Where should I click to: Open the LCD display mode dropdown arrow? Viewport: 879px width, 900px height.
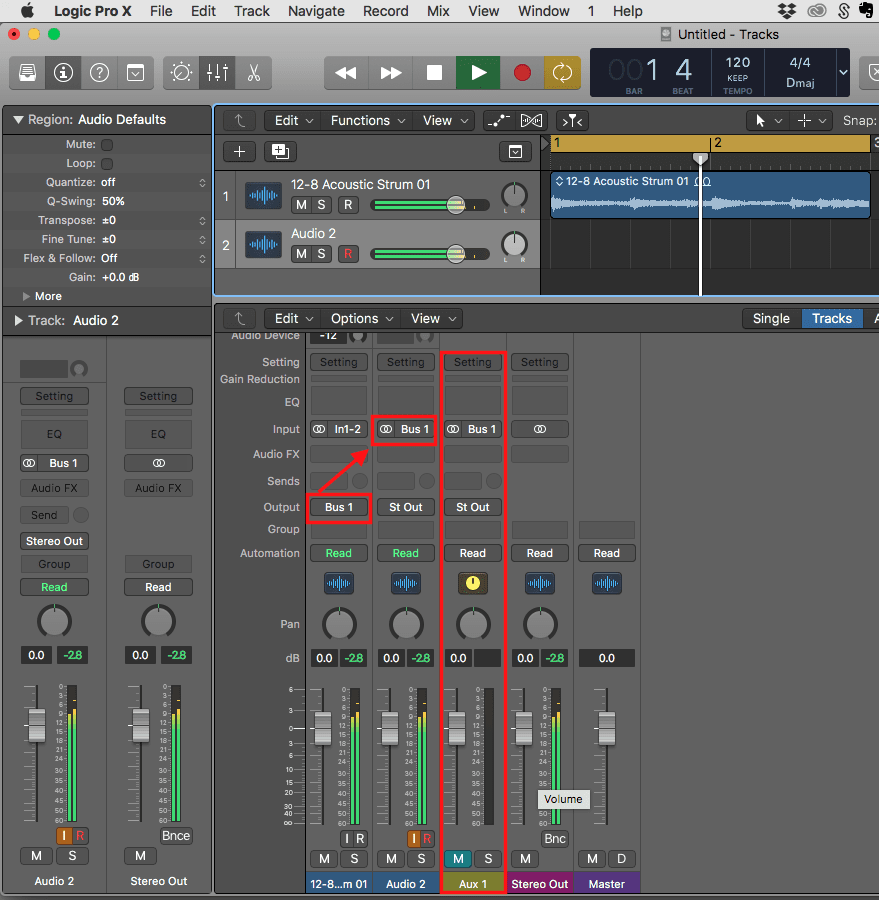click(x=843, y=72)
